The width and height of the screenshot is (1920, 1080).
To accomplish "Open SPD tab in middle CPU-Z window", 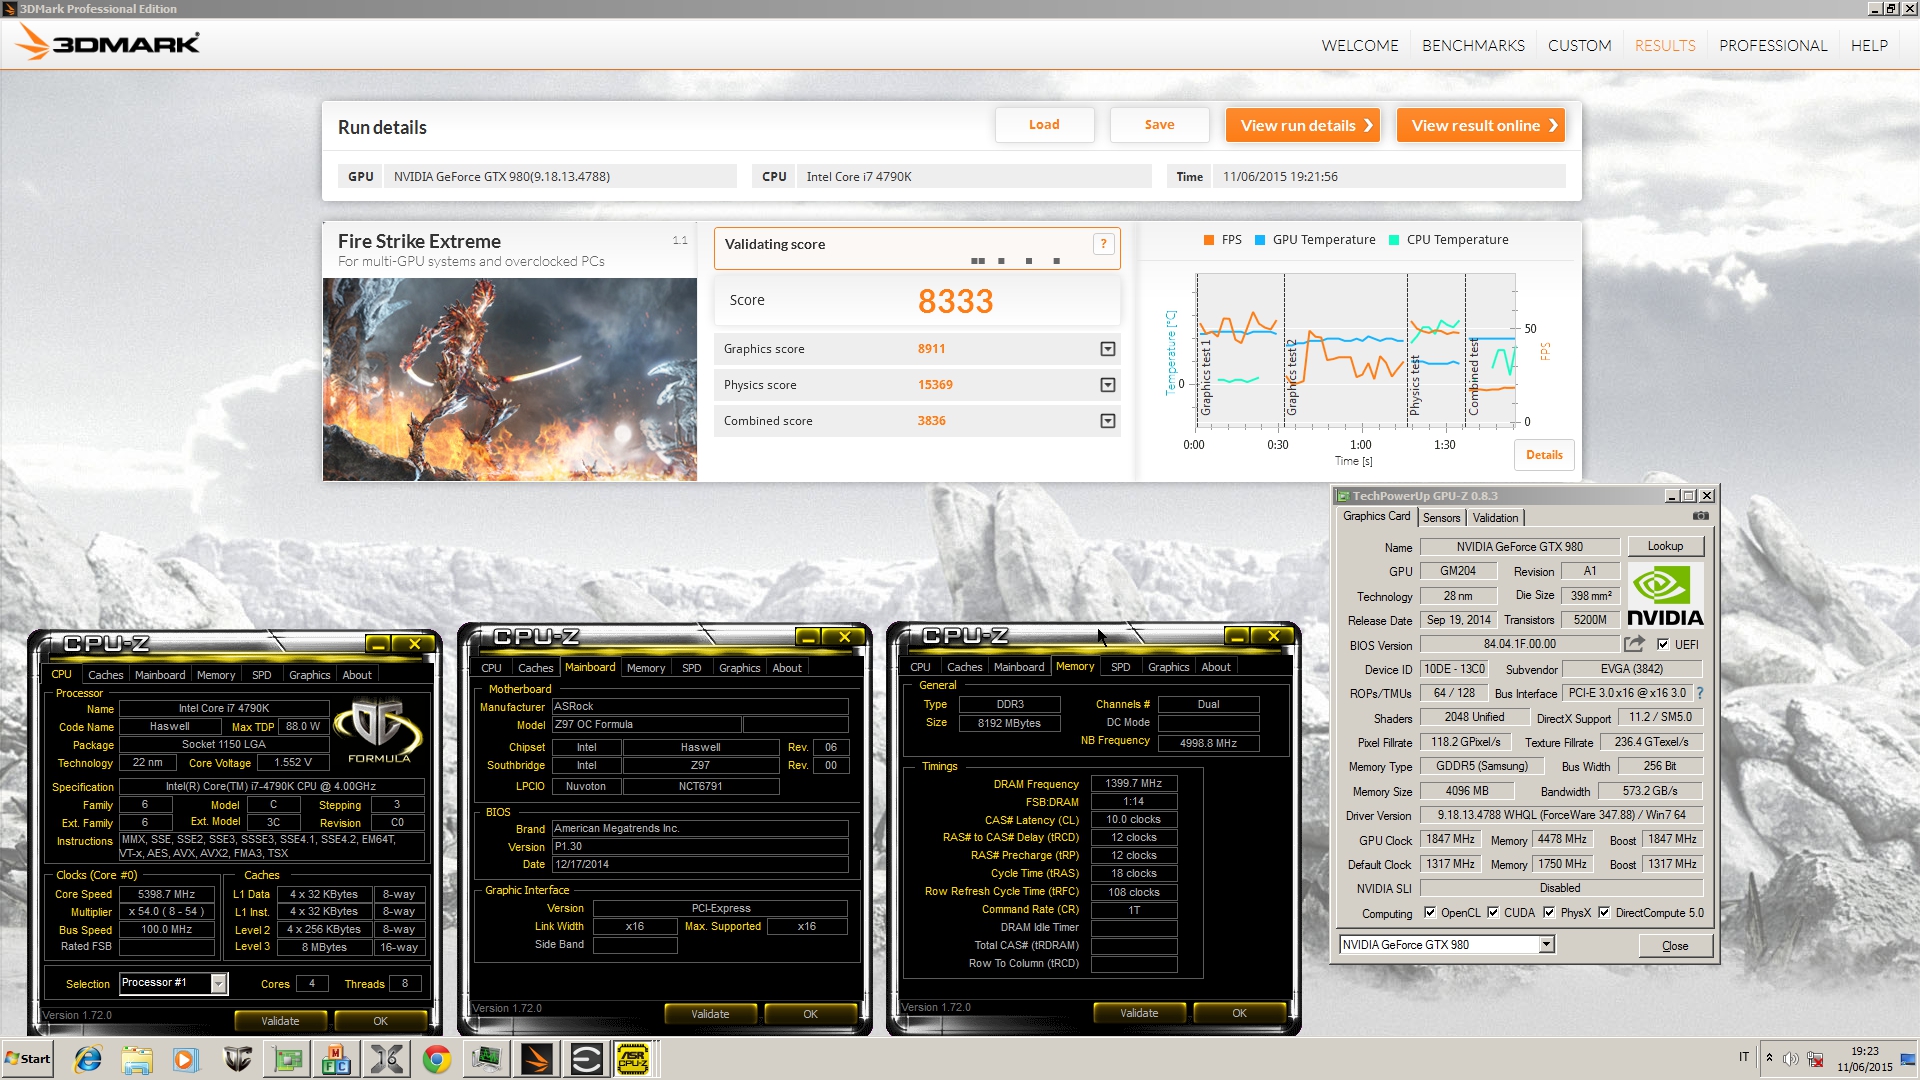I will [692, 668].
